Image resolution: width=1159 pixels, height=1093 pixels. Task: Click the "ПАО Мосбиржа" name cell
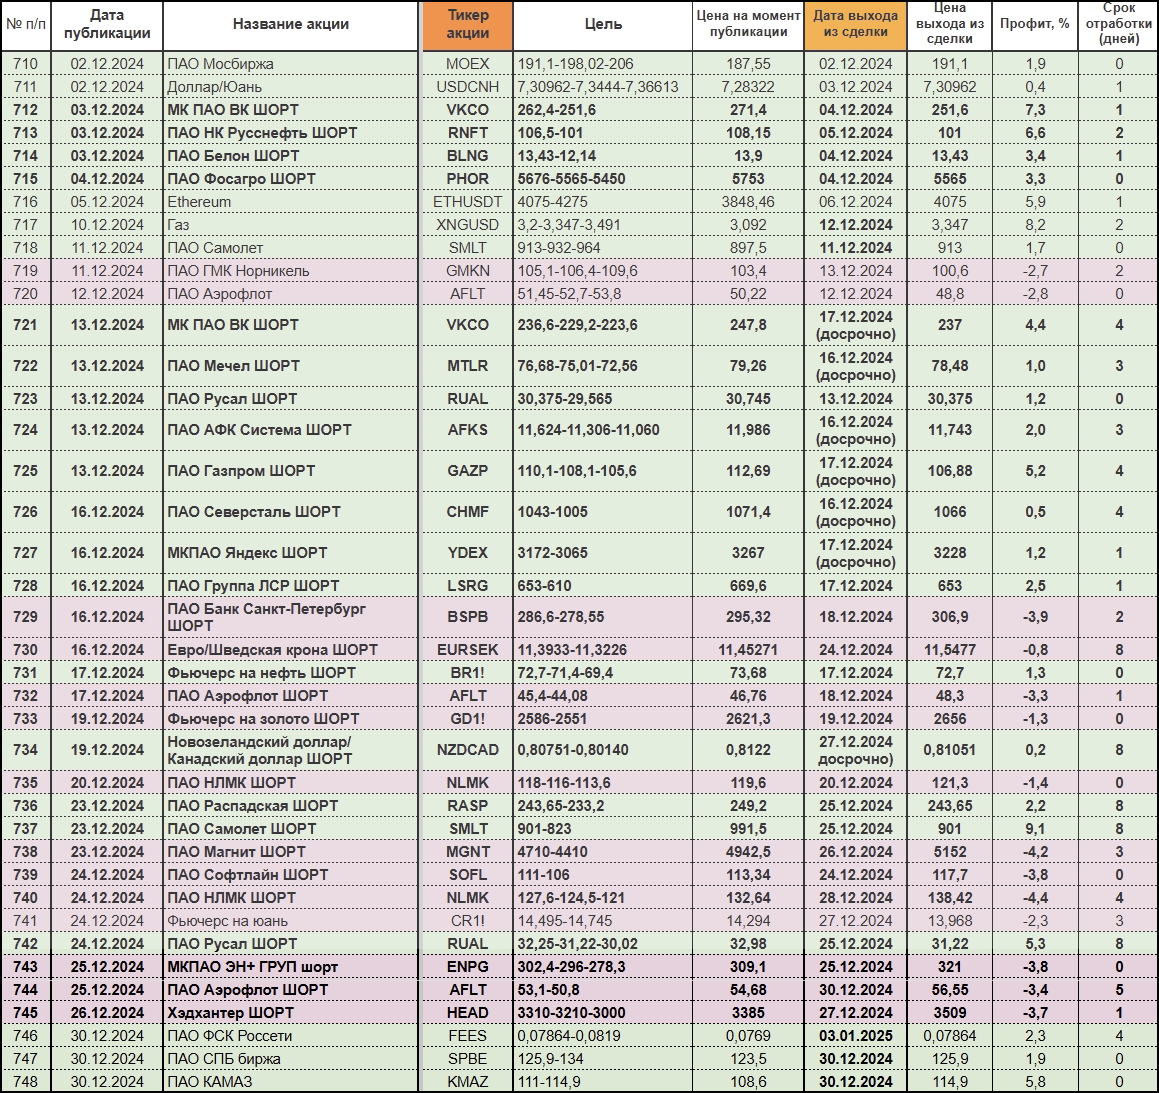click(x=290, y=64)
